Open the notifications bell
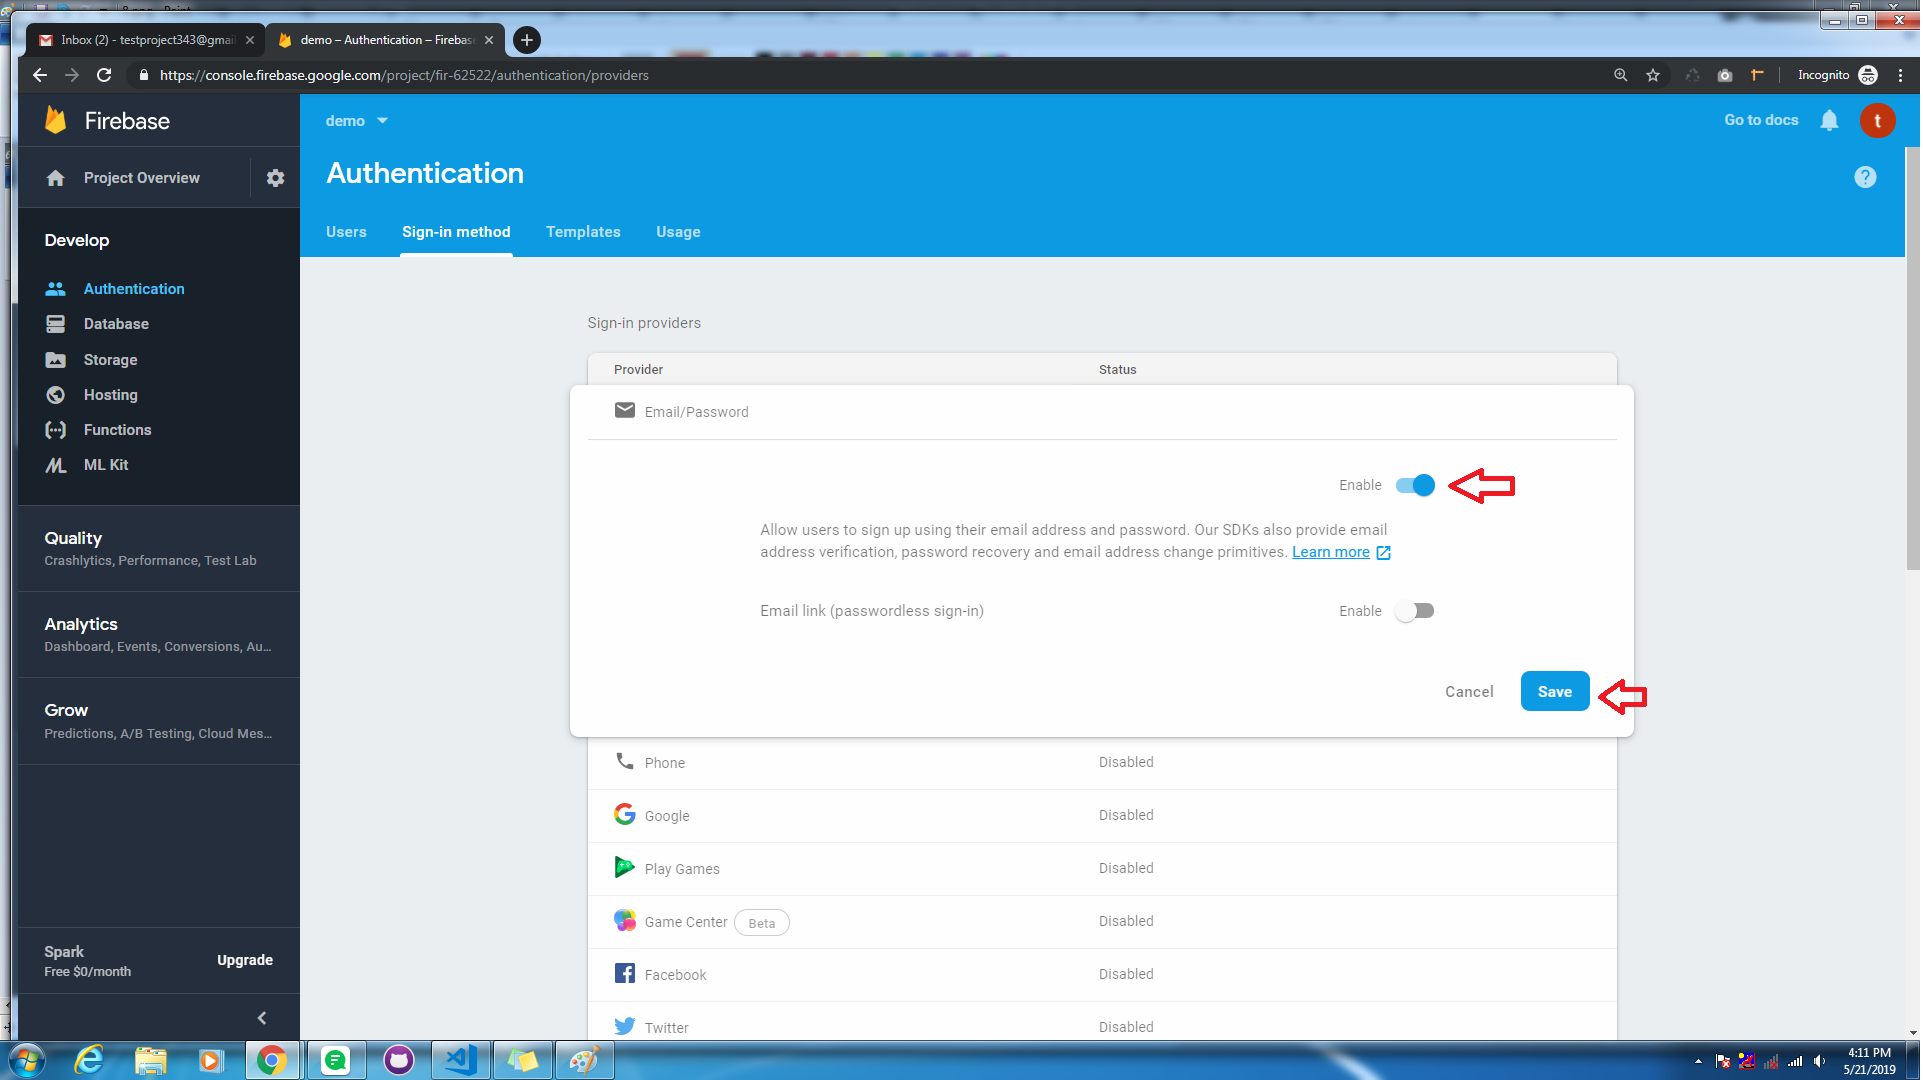This screenshot has height=1080, width=1923. click(x=1831, y=120)
